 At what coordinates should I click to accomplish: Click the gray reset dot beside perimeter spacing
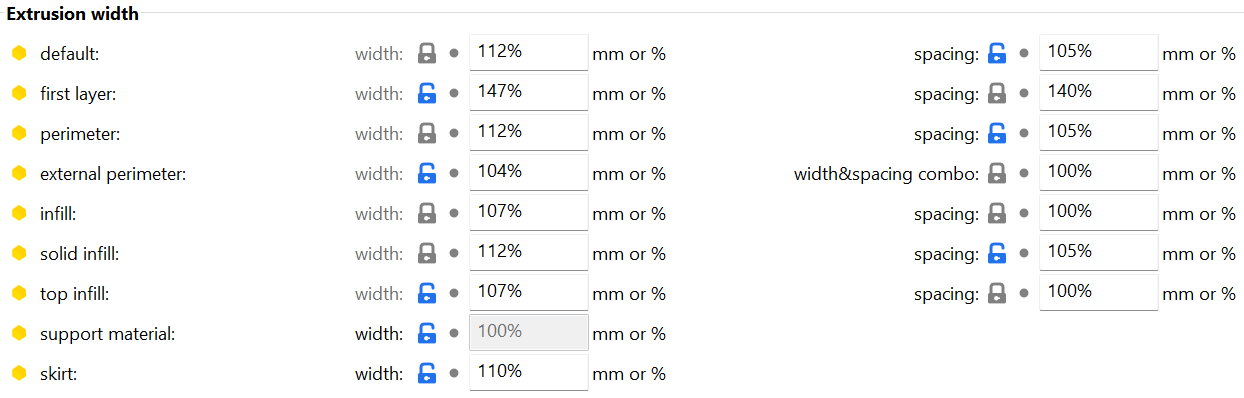point(1024,134)
